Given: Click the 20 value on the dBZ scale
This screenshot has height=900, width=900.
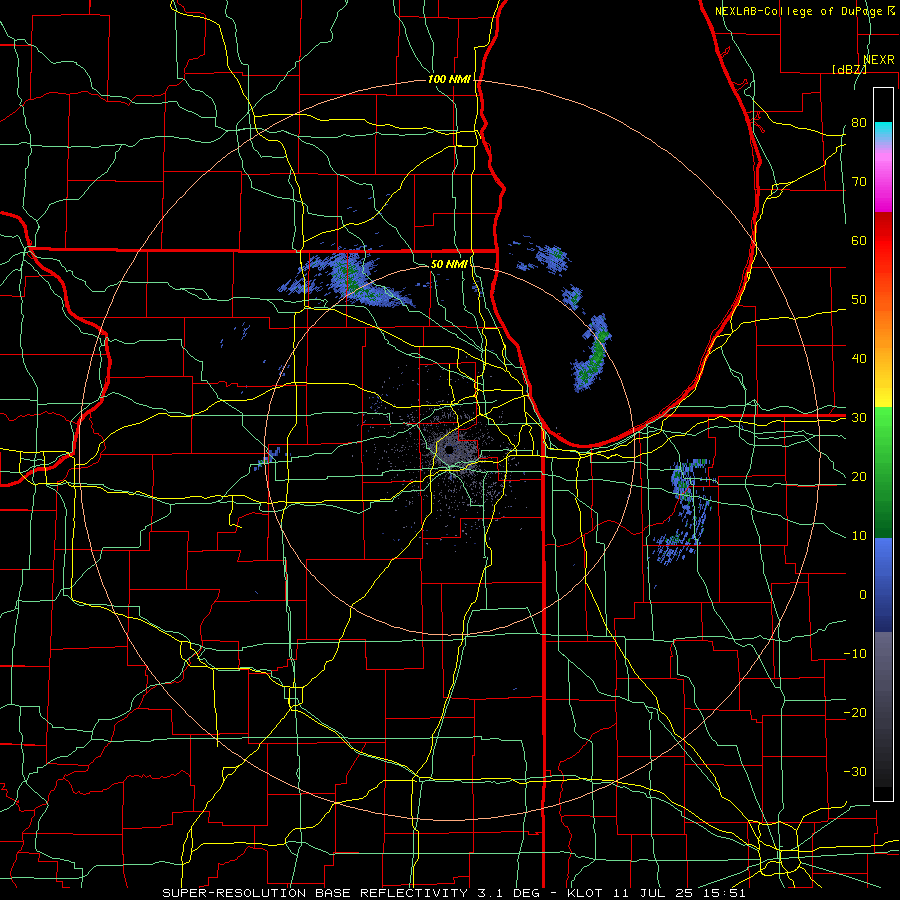Looking at the screenshot, I should 859,477.
